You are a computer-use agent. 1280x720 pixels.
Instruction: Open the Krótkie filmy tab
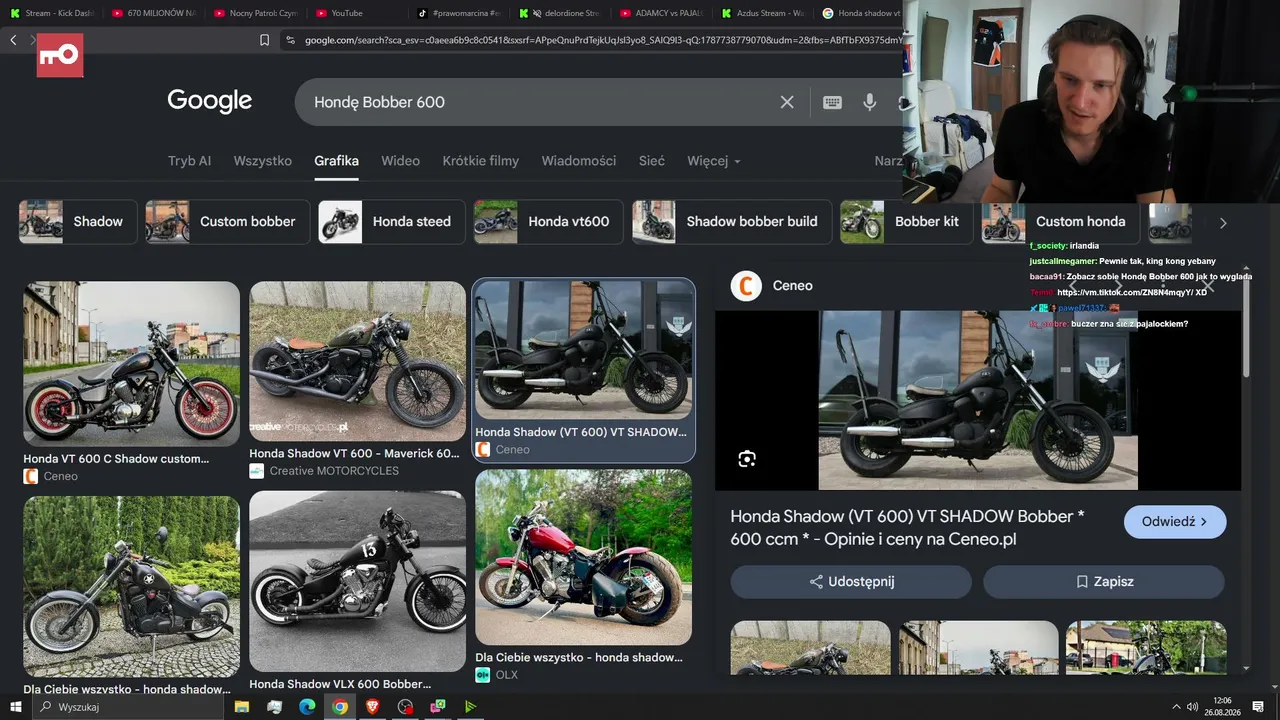pos(481,161)
